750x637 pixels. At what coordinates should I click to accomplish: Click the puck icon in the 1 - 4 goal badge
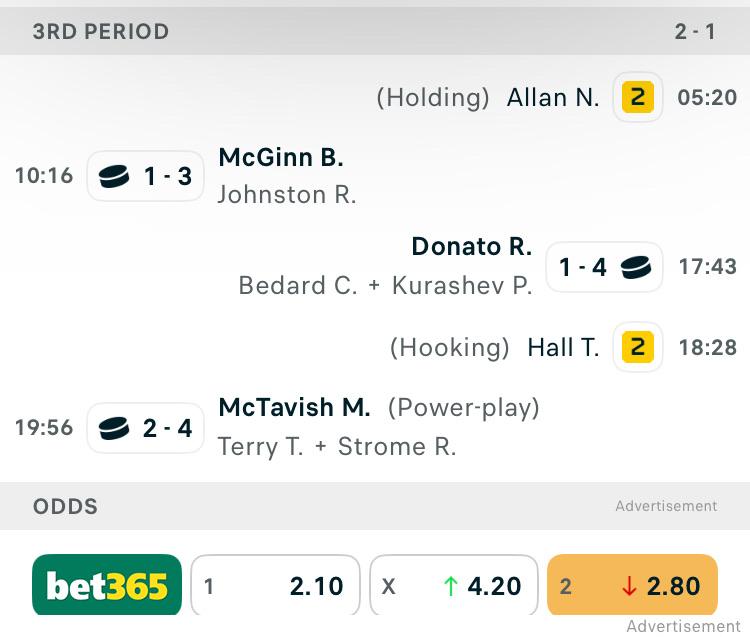(x=636, y=267)
